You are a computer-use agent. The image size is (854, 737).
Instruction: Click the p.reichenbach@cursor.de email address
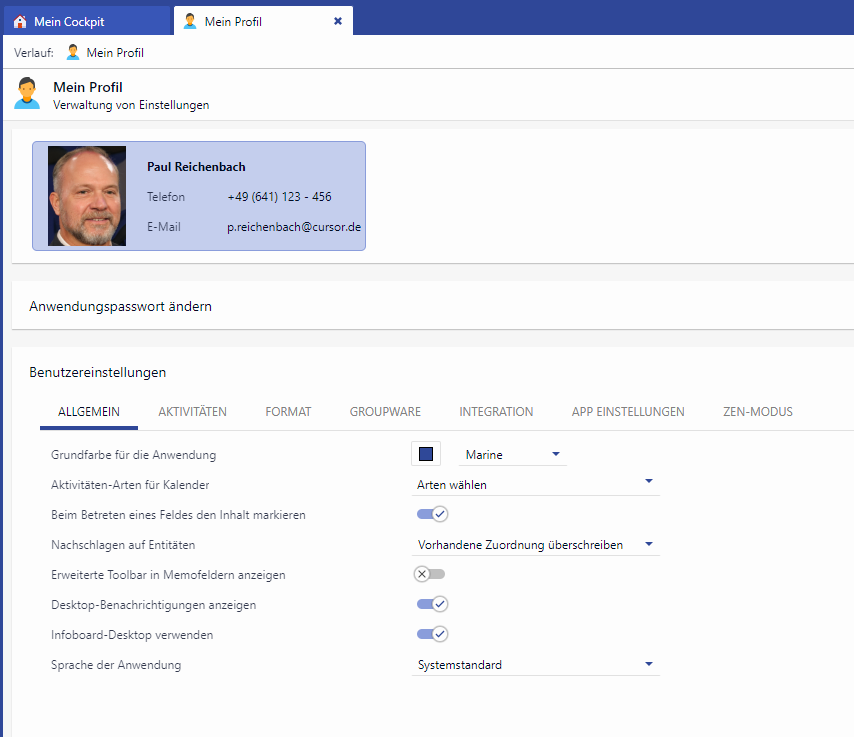(x=294, y=227)
